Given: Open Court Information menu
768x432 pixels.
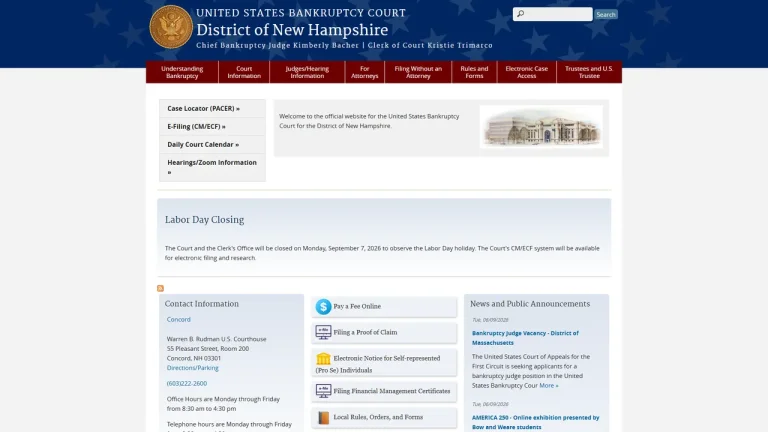Looking at the screenshot, I should [x=244, y=72].
